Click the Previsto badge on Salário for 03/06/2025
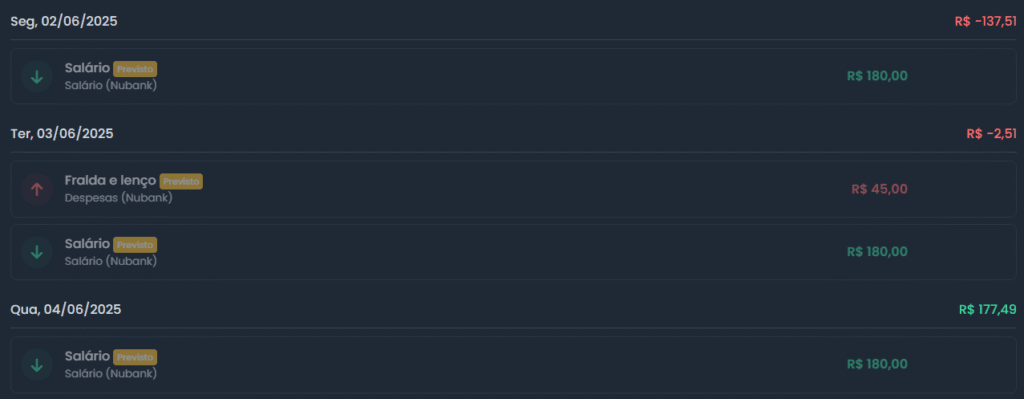1024x399 pixels. [x=135, y=244]
